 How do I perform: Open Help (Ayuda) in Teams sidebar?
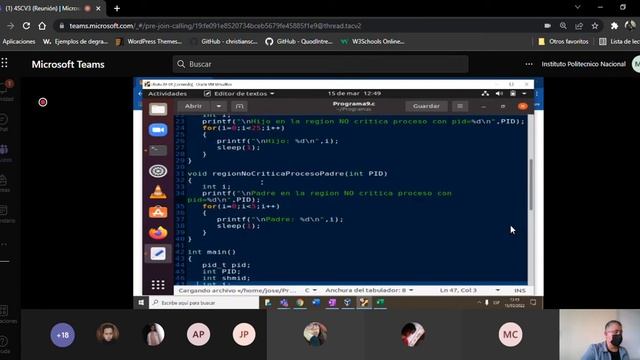[x=4, y=344]
